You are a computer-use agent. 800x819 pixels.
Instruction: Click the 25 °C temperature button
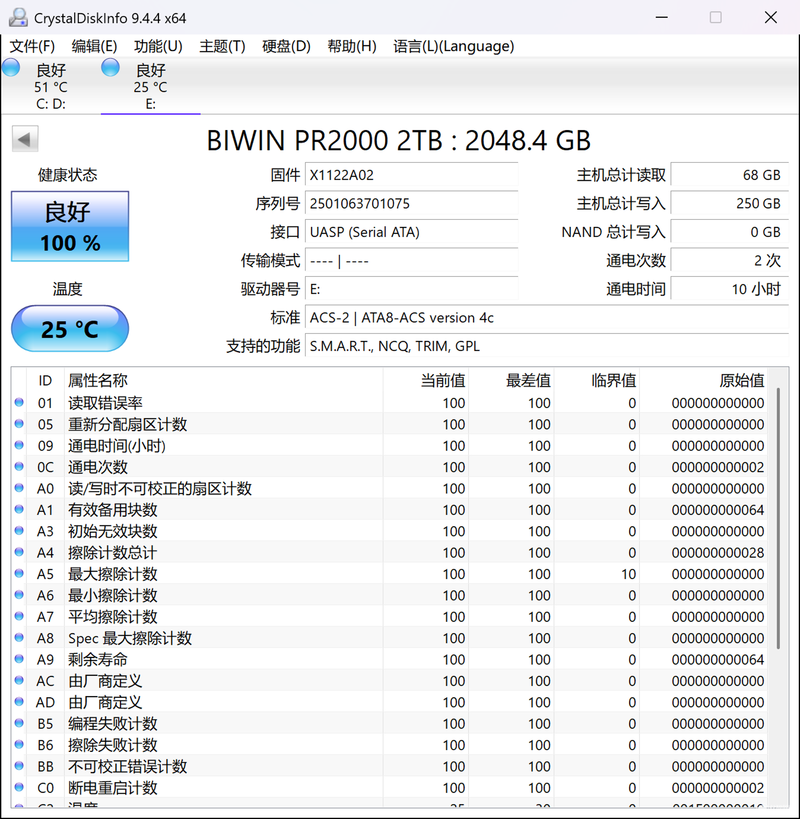70,329
